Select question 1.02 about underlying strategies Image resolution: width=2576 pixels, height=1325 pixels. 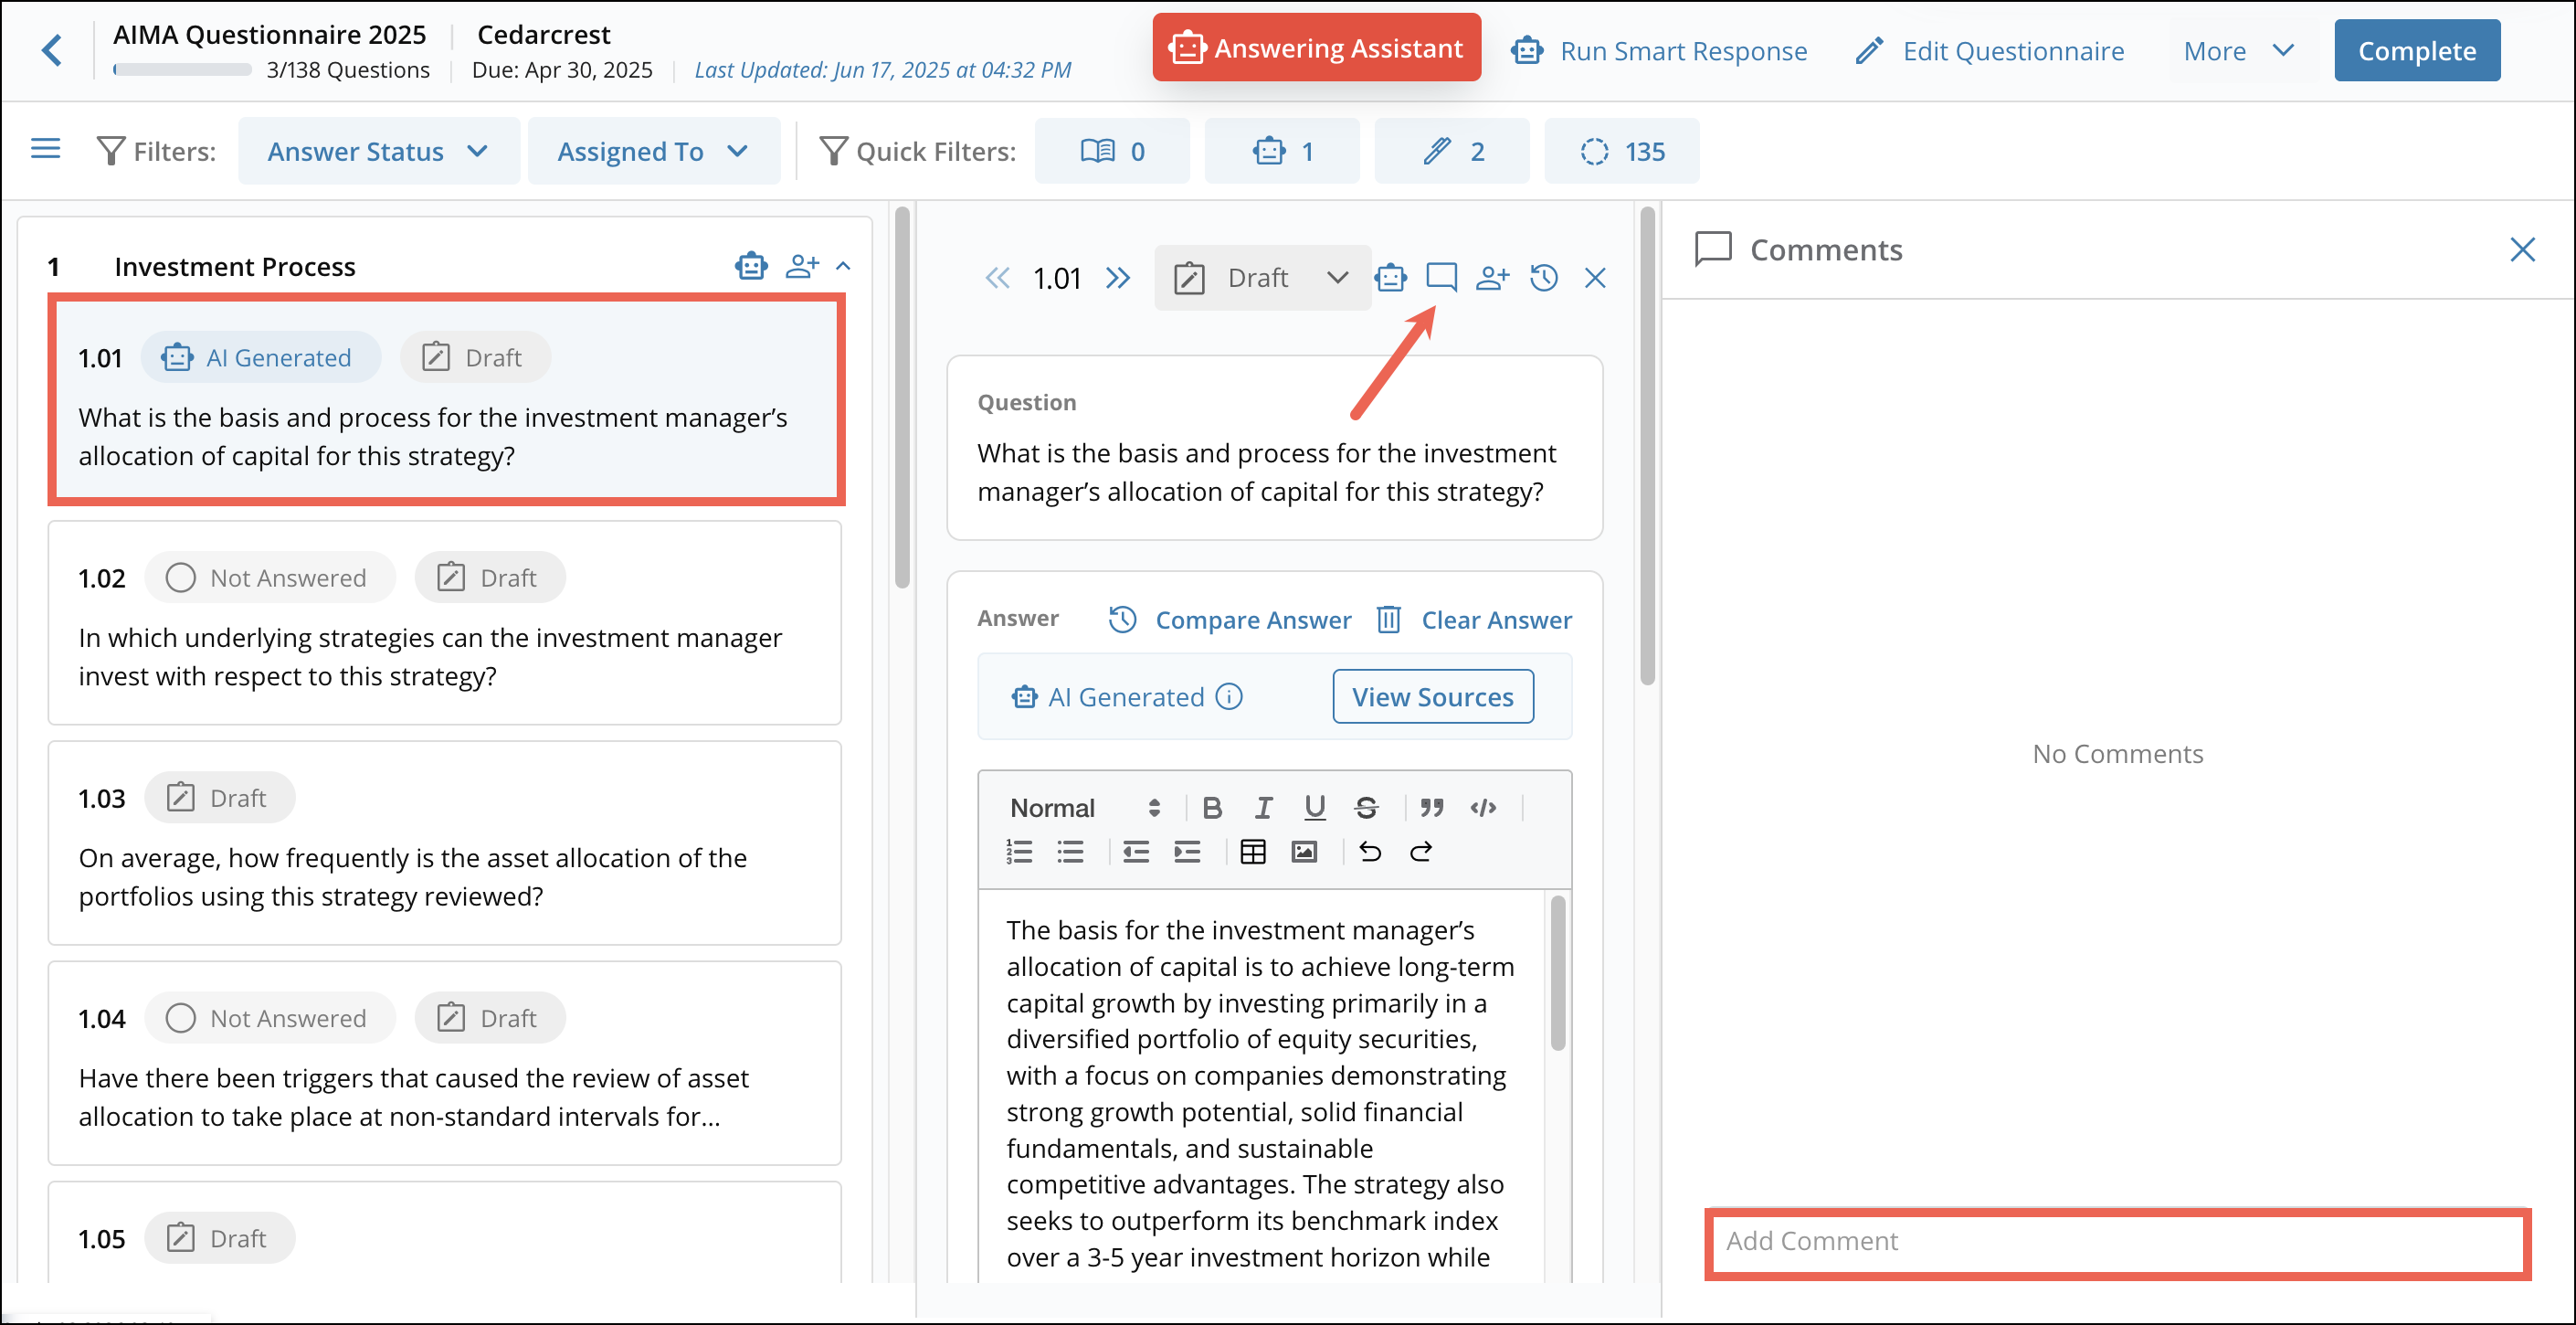(x=445, y=622)
